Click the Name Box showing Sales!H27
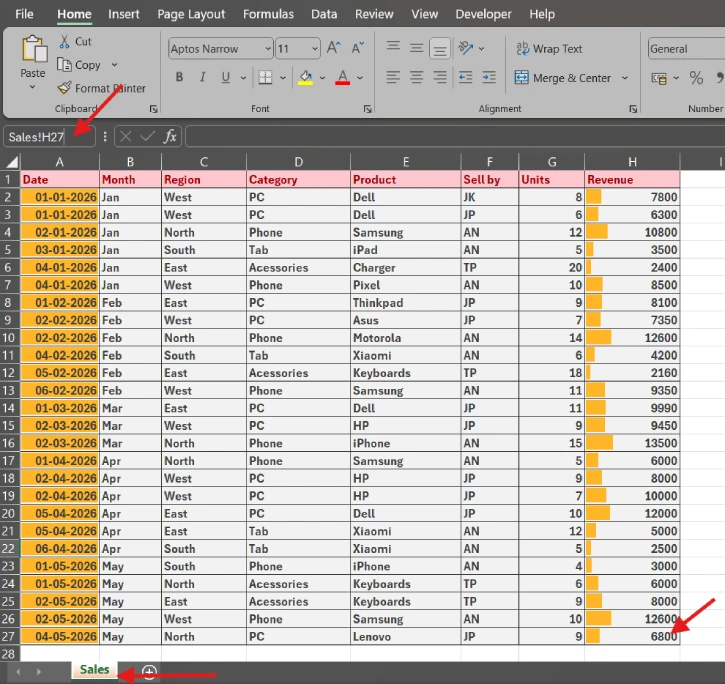The image size is (725, 684). tap(49, 137)
